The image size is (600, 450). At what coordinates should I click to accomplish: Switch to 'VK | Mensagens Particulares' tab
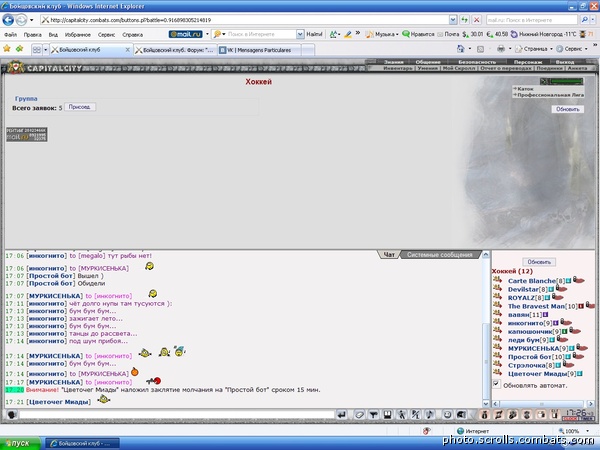(x=259, y=50)
